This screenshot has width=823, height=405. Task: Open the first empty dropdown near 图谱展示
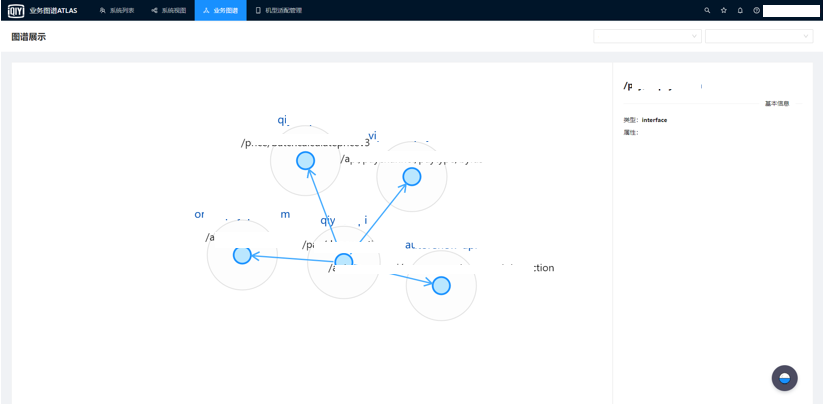(647, 36)
